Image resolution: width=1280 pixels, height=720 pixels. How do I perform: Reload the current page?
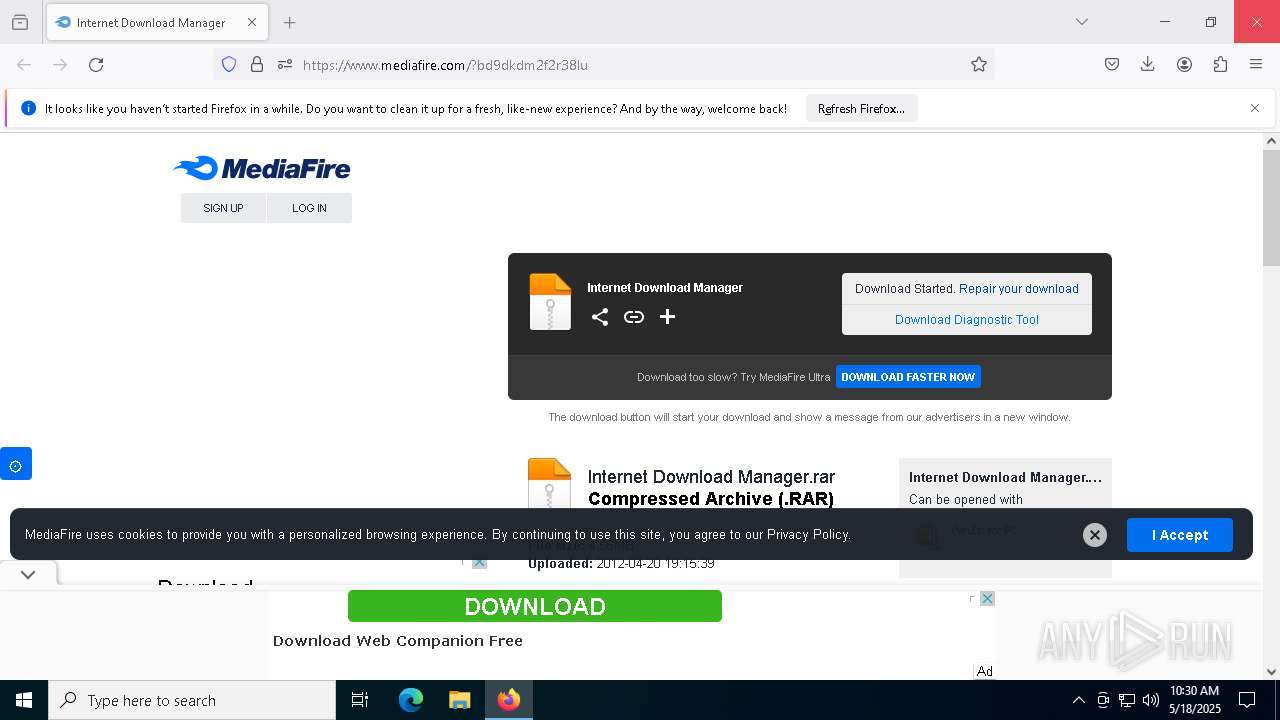pos(96,64)
